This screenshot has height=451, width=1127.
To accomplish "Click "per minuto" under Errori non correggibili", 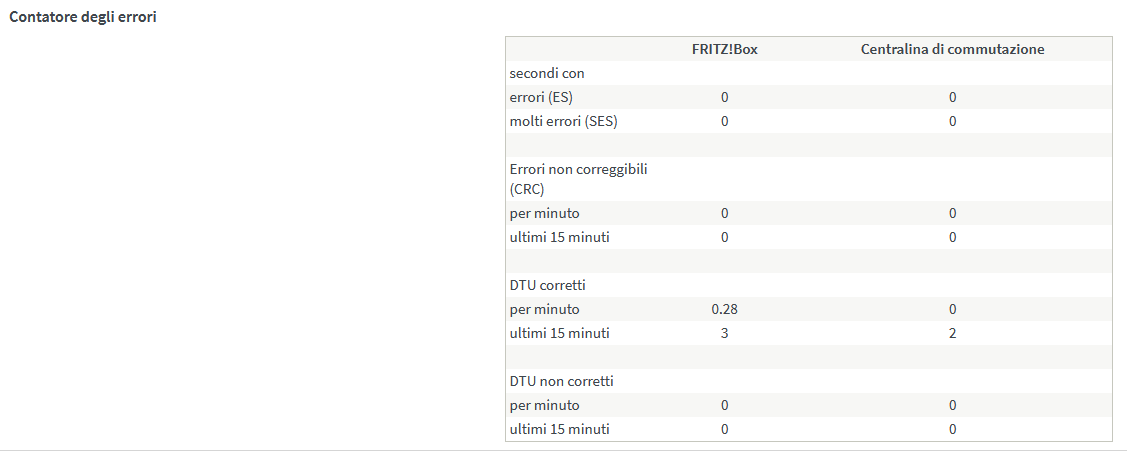I will (544, 213).
